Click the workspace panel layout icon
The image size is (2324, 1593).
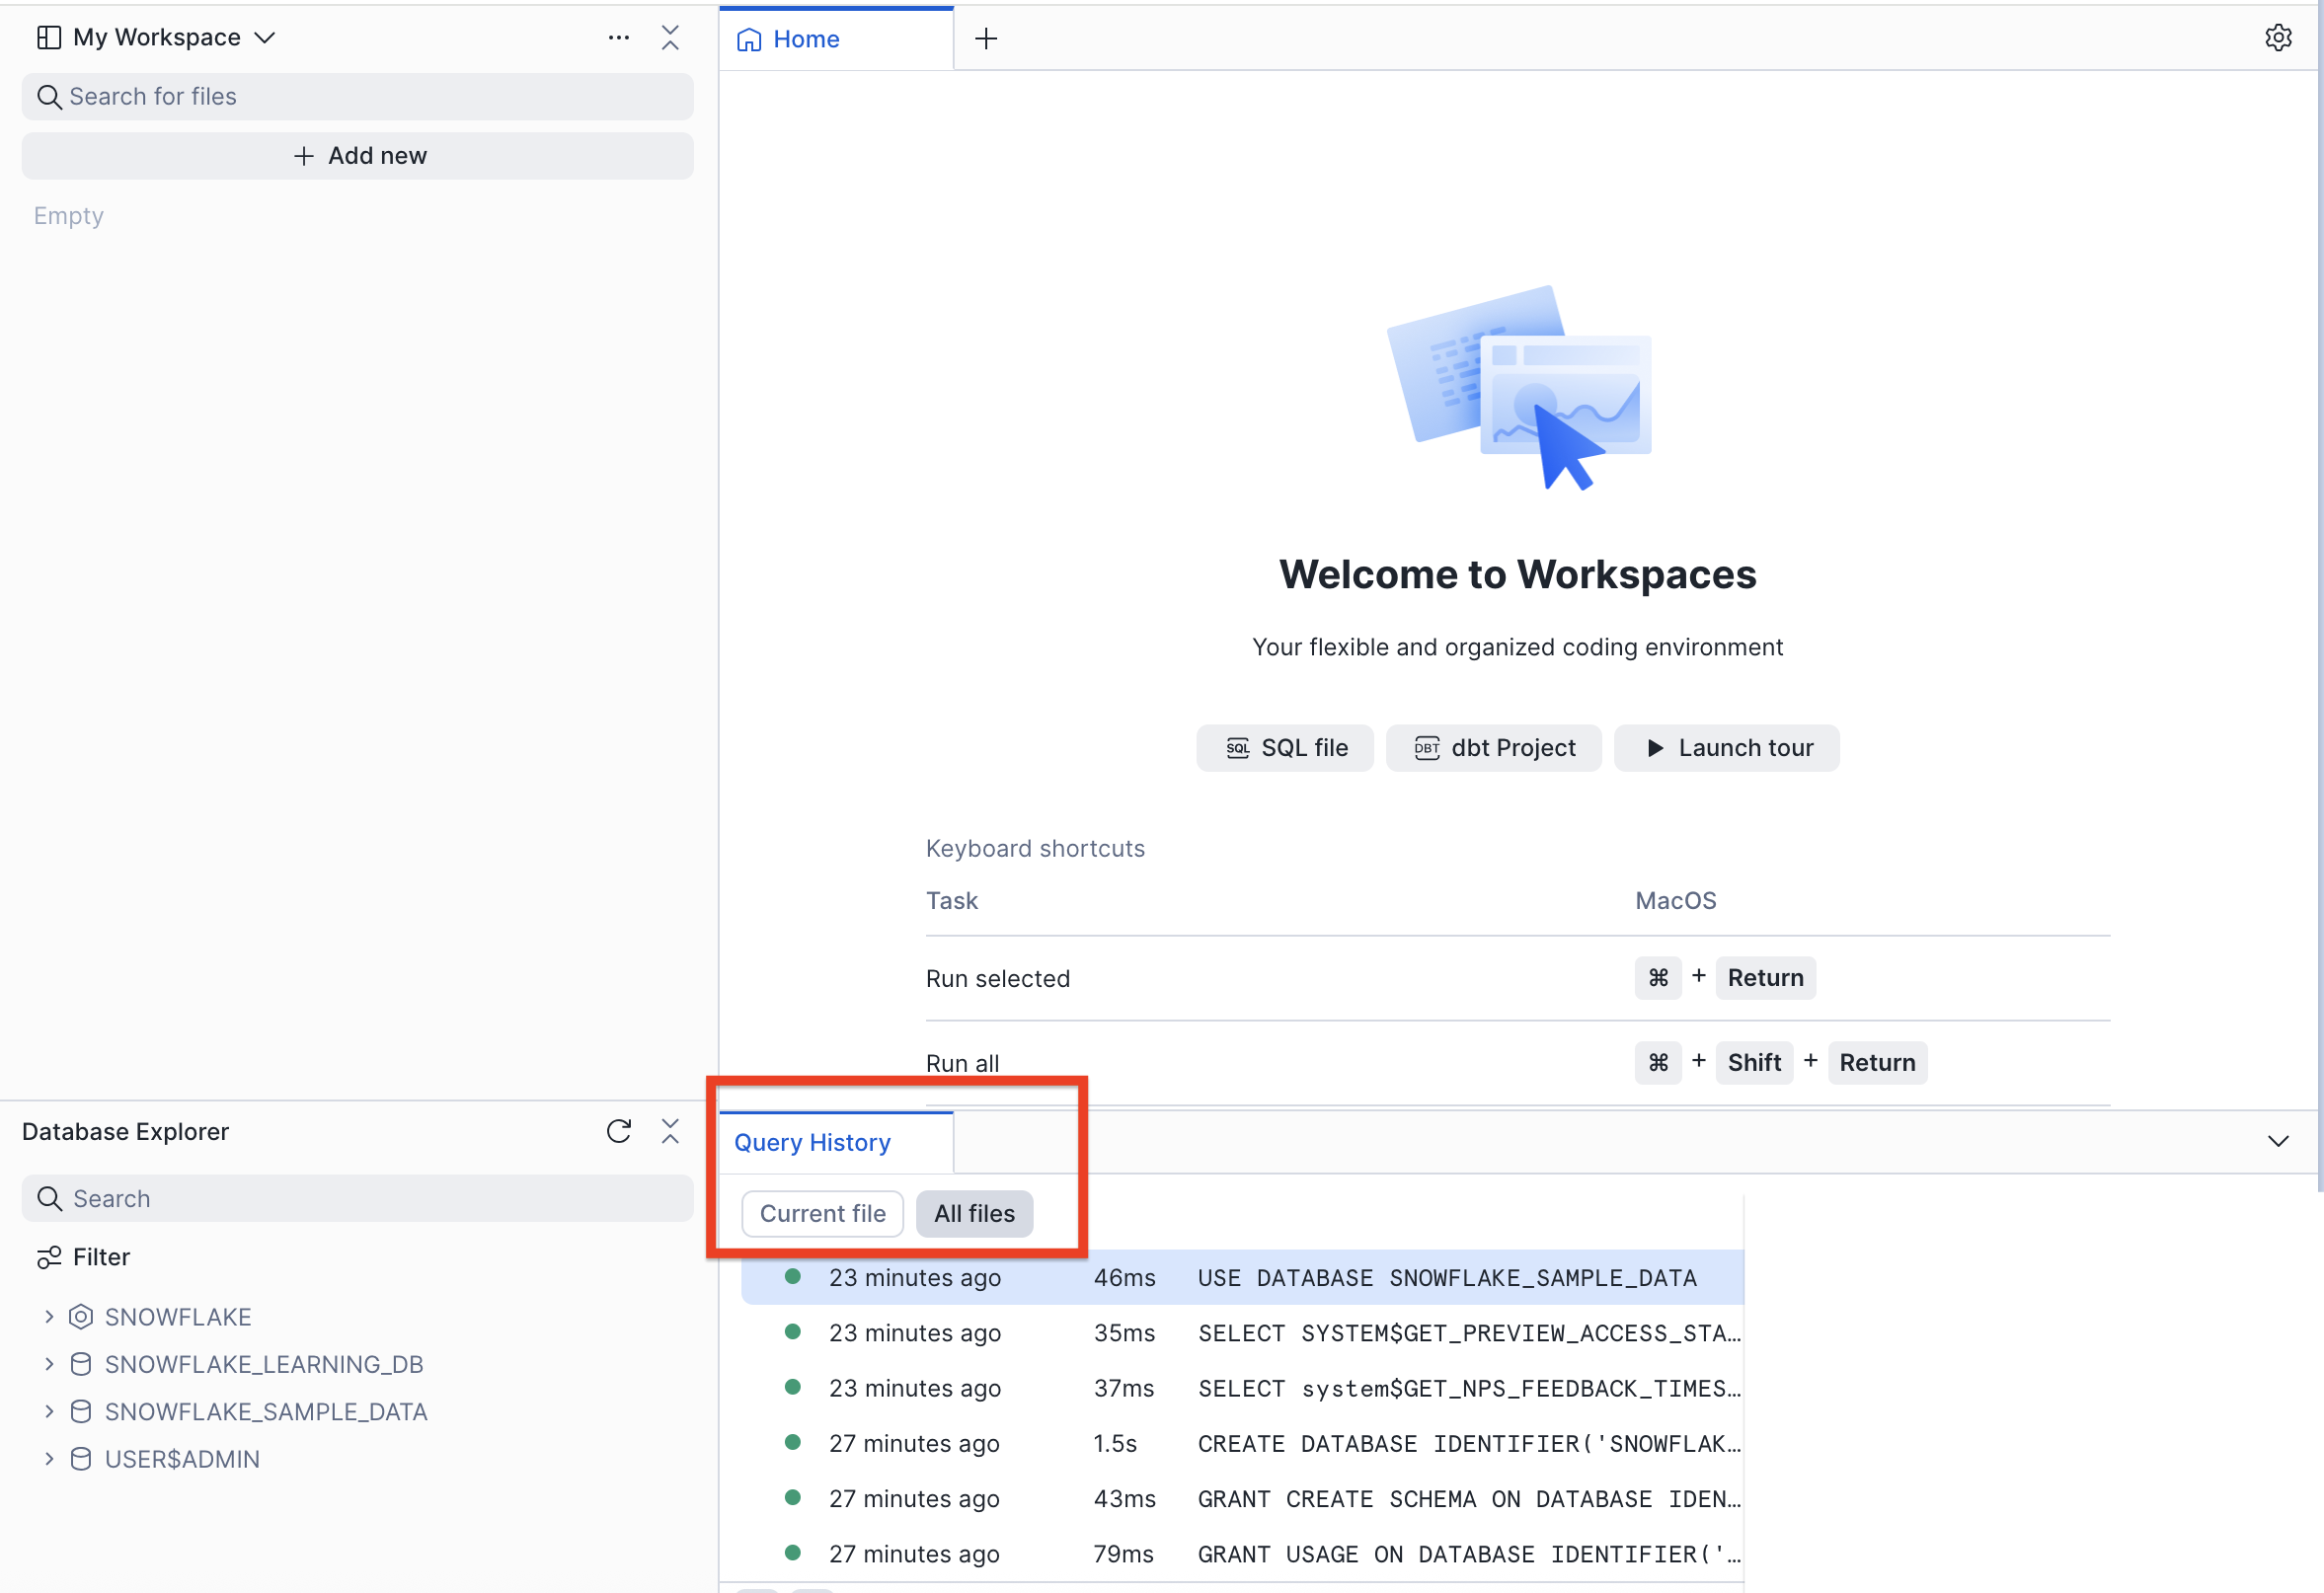point(48,38)
